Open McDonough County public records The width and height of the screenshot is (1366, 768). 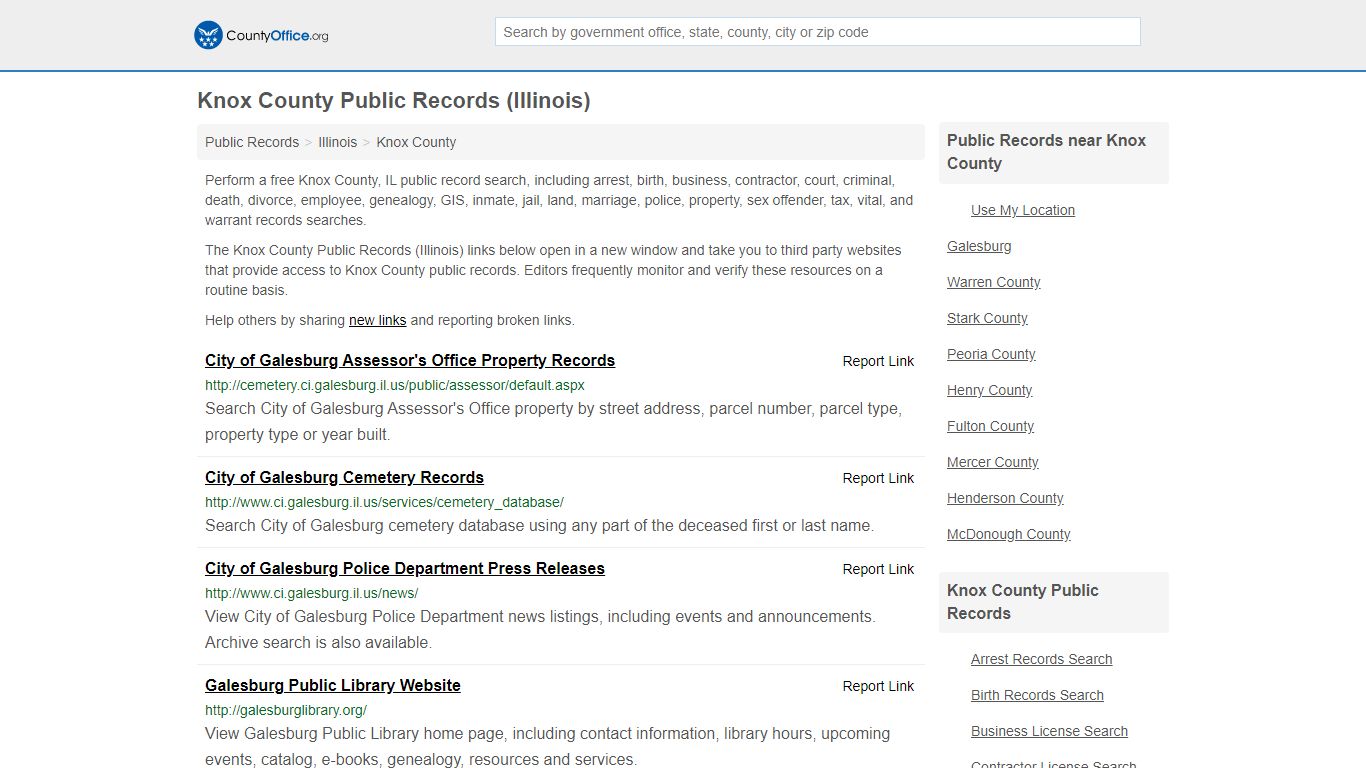point(1009,534)
